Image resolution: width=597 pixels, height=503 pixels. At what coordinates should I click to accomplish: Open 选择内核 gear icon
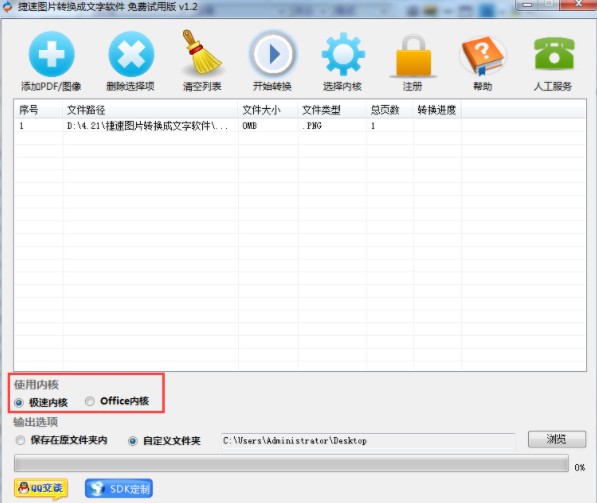[343, 54]
